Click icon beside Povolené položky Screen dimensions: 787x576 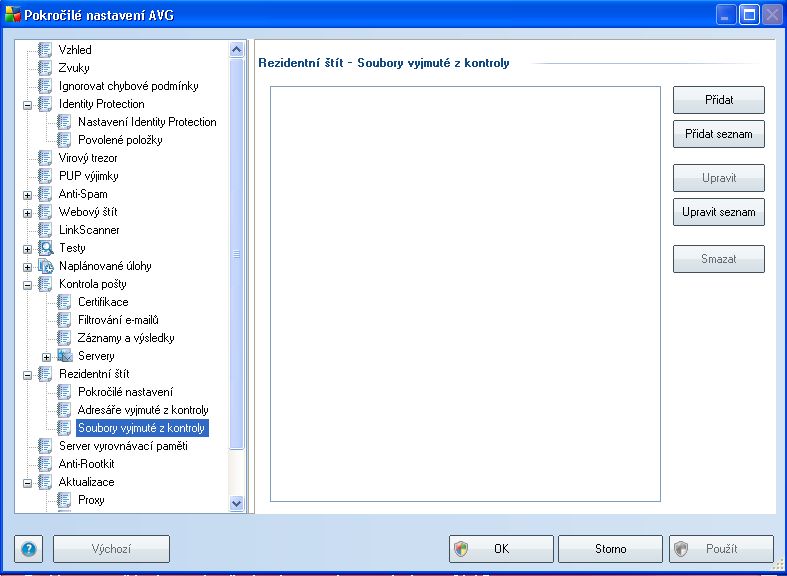point(64,140)
